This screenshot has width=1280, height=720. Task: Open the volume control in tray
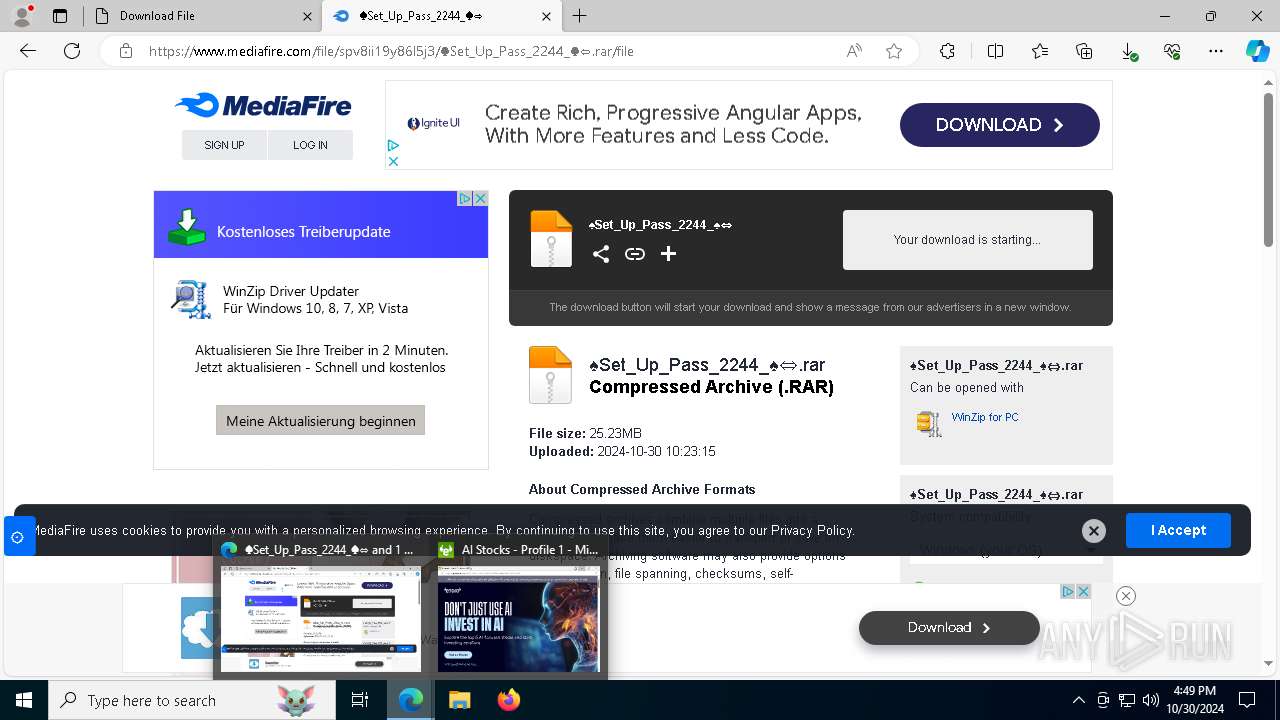1151,700
